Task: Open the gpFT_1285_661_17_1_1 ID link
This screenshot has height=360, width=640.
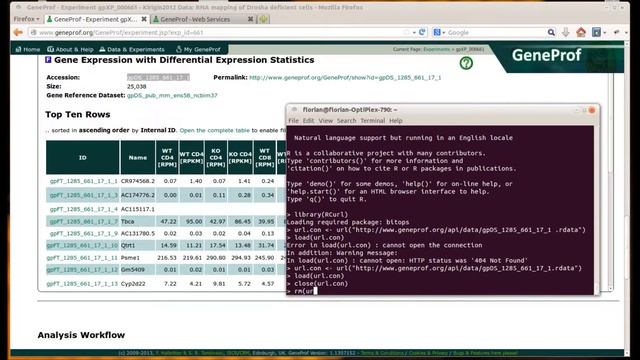Action: tap(83, 181)
